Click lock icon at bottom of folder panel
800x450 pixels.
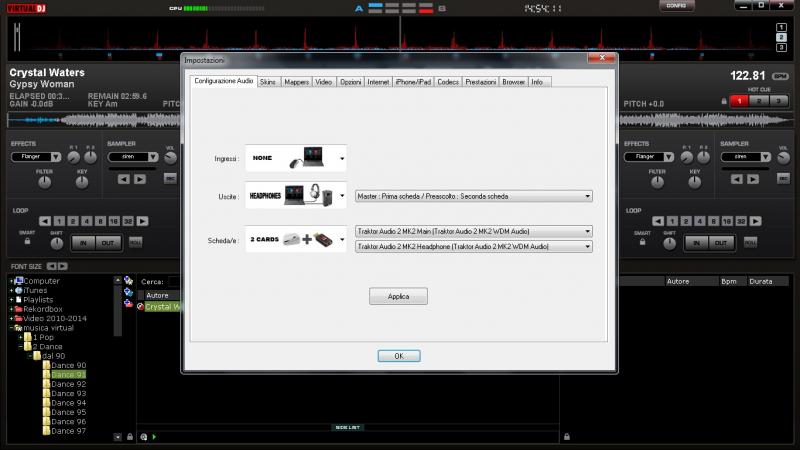[x=130, y=437]
